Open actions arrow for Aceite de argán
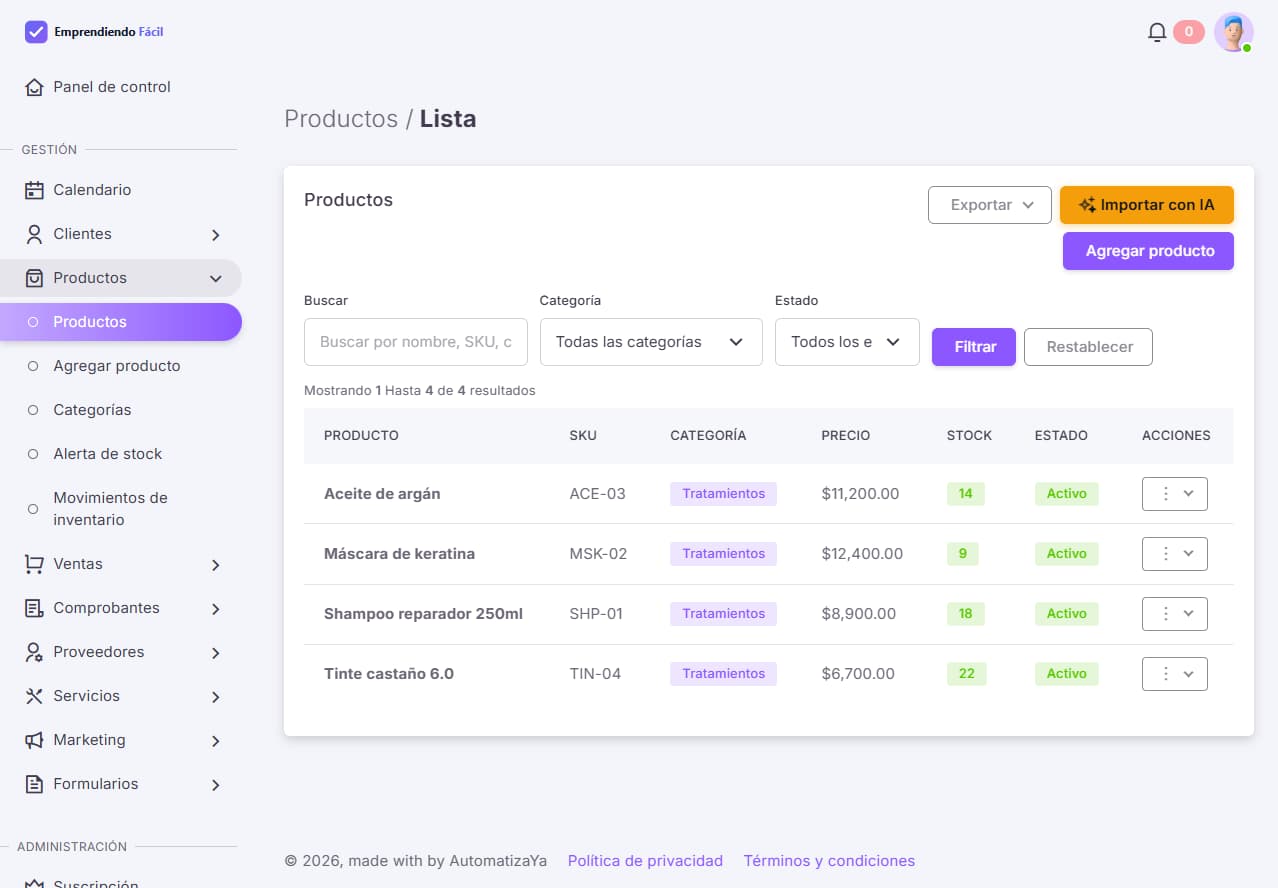The width and height of the screenshot is (1278, 888). (x=1189, y=494)
